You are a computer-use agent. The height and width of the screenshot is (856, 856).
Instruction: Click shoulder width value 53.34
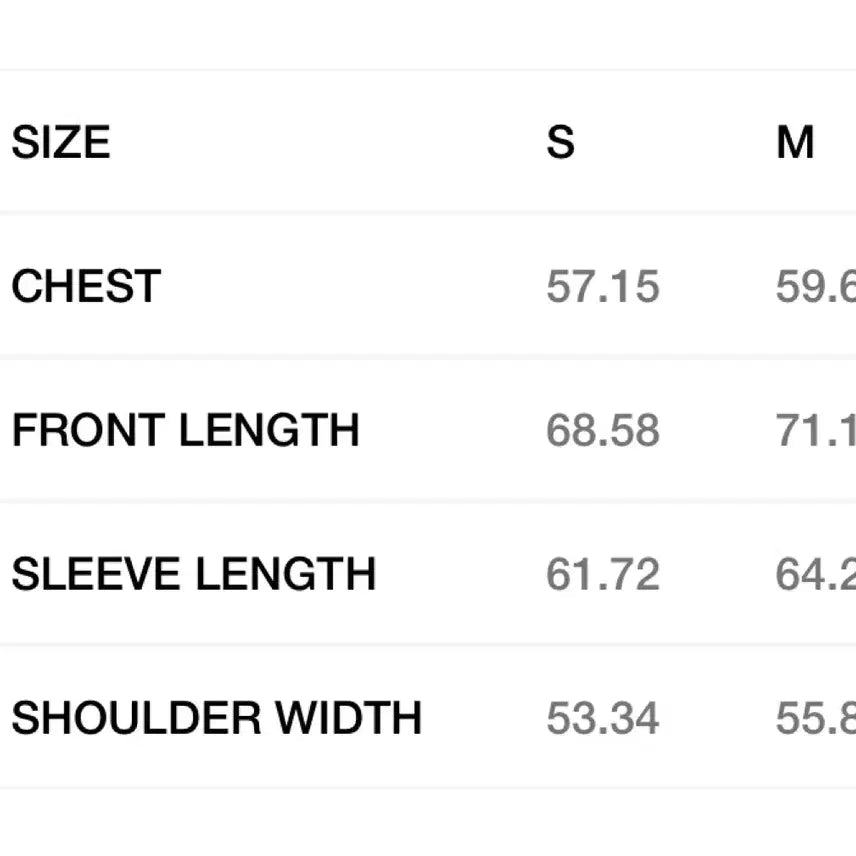coord(603,718)
